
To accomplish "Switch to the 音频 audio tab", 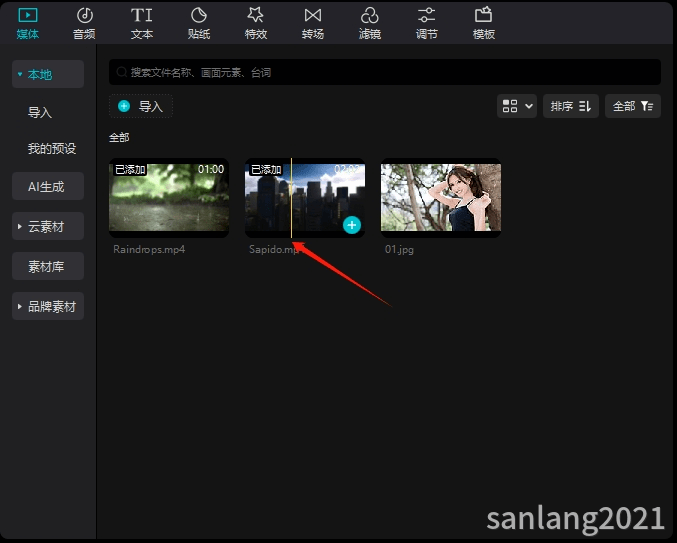I will coord(84,23).
